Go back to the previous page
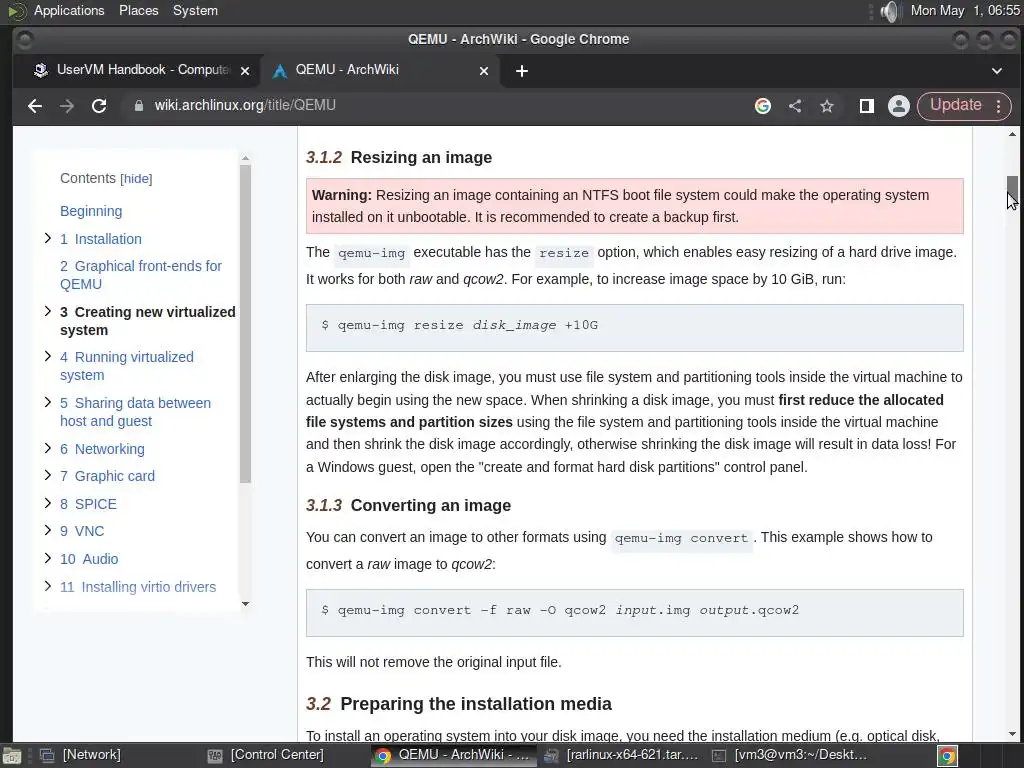Image resolution: width=1024 pixels, height=768 pixels. pos(35,106)
